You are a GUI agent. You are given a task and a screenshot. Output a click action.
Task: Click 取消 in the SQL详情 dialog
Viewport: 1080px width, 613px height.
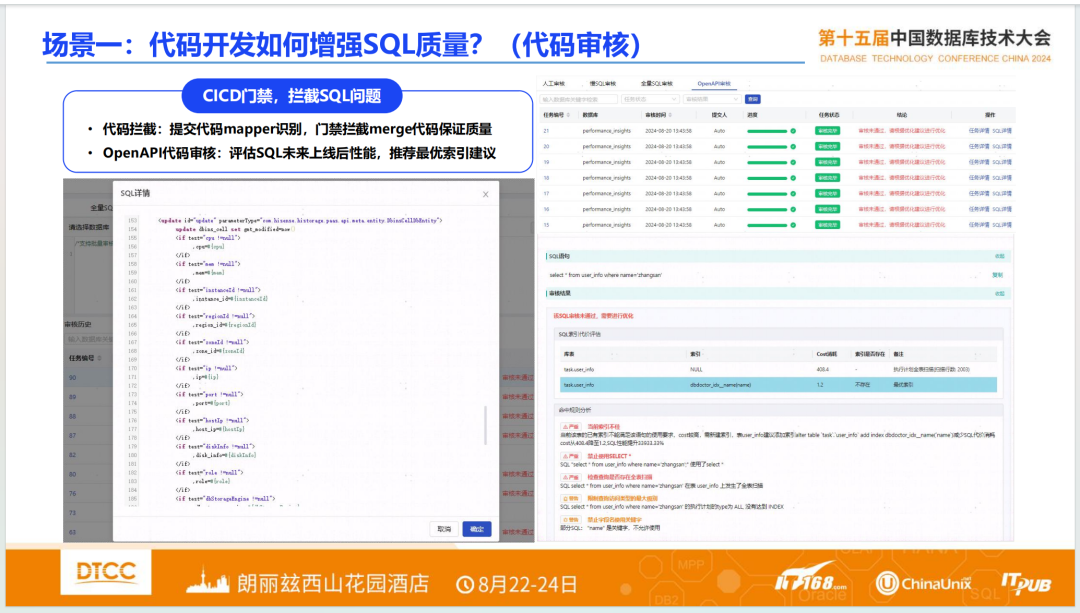[444, 529]
